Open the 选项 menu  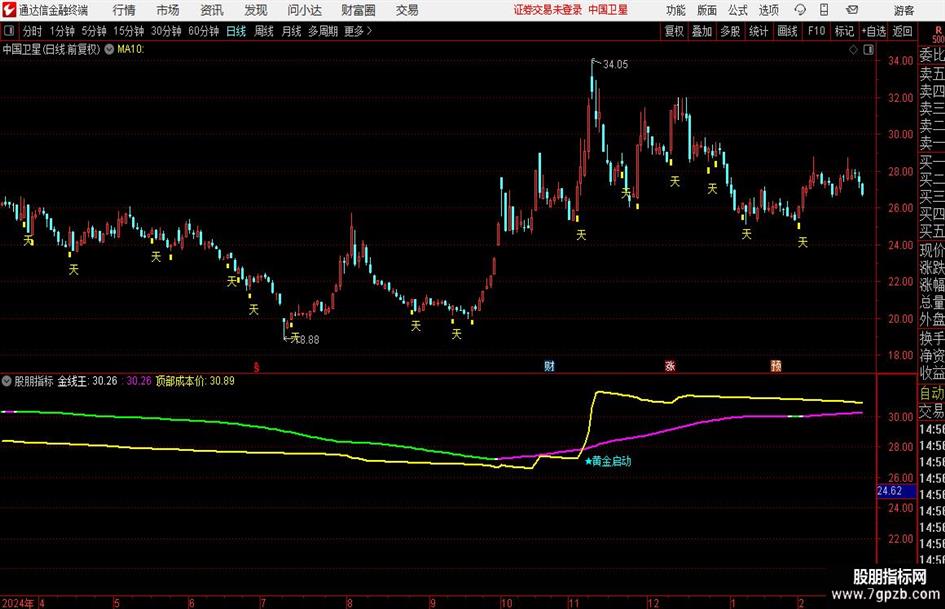768,10
